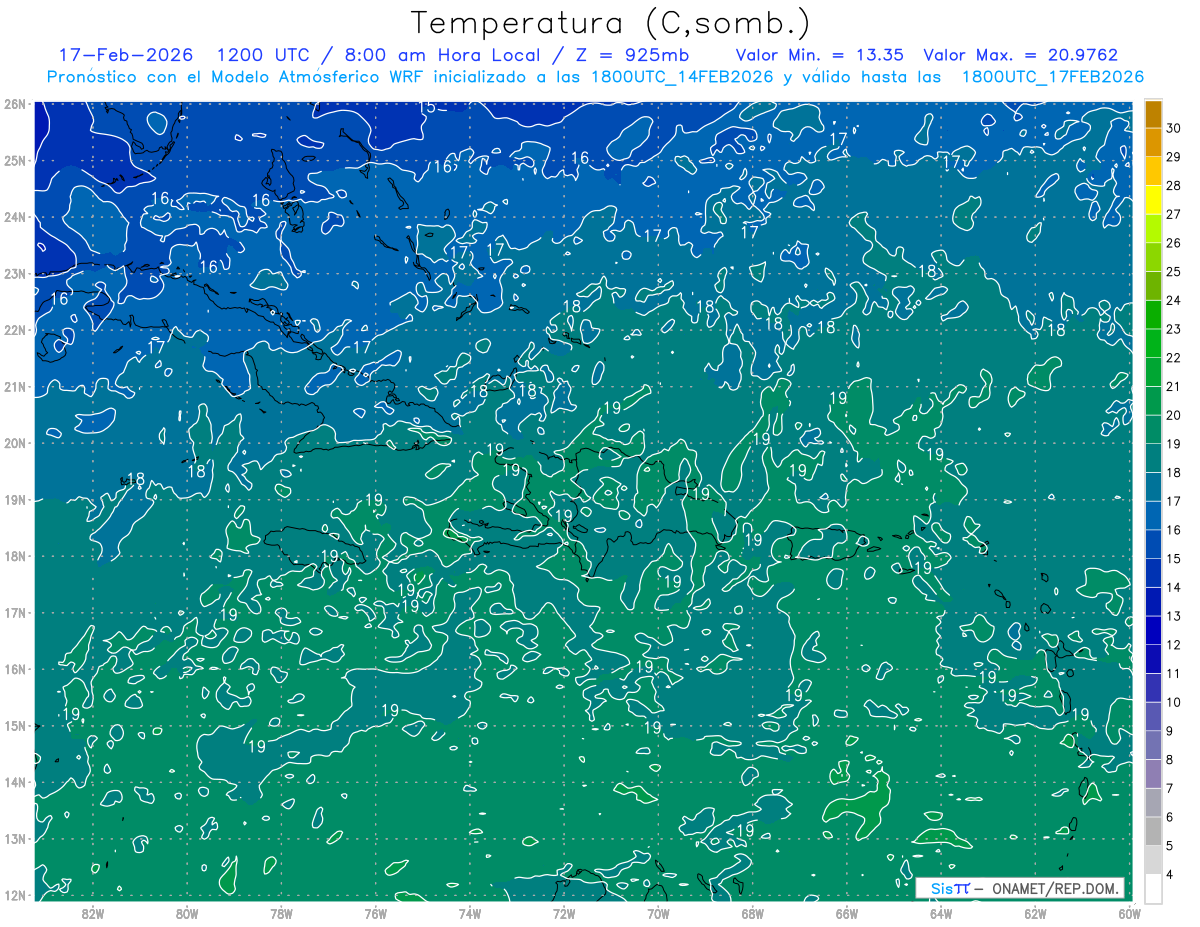
Task: Click the 12N latitude axis label
Action: click(14, 895)
